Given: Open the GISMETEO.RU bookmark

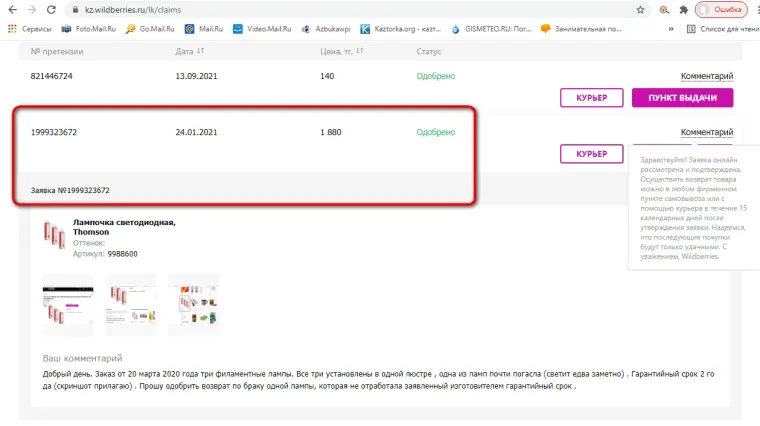Looking at the screenshot, I should 490,29.
